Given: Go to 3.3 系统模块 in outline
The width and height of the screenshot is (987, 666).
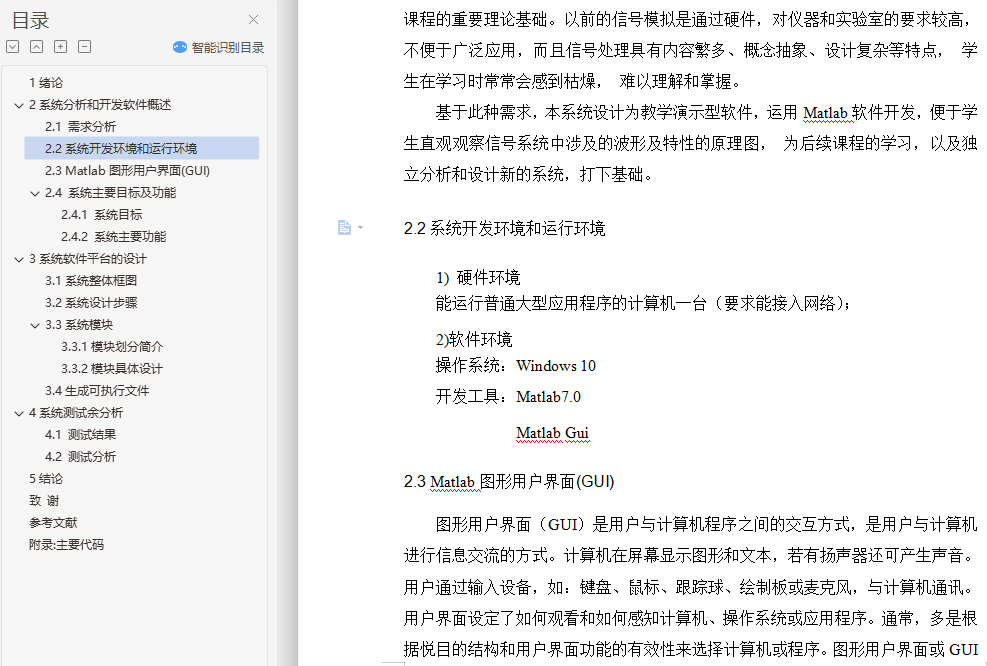Looking at the screenshot, I should click(x=79, y=325).
